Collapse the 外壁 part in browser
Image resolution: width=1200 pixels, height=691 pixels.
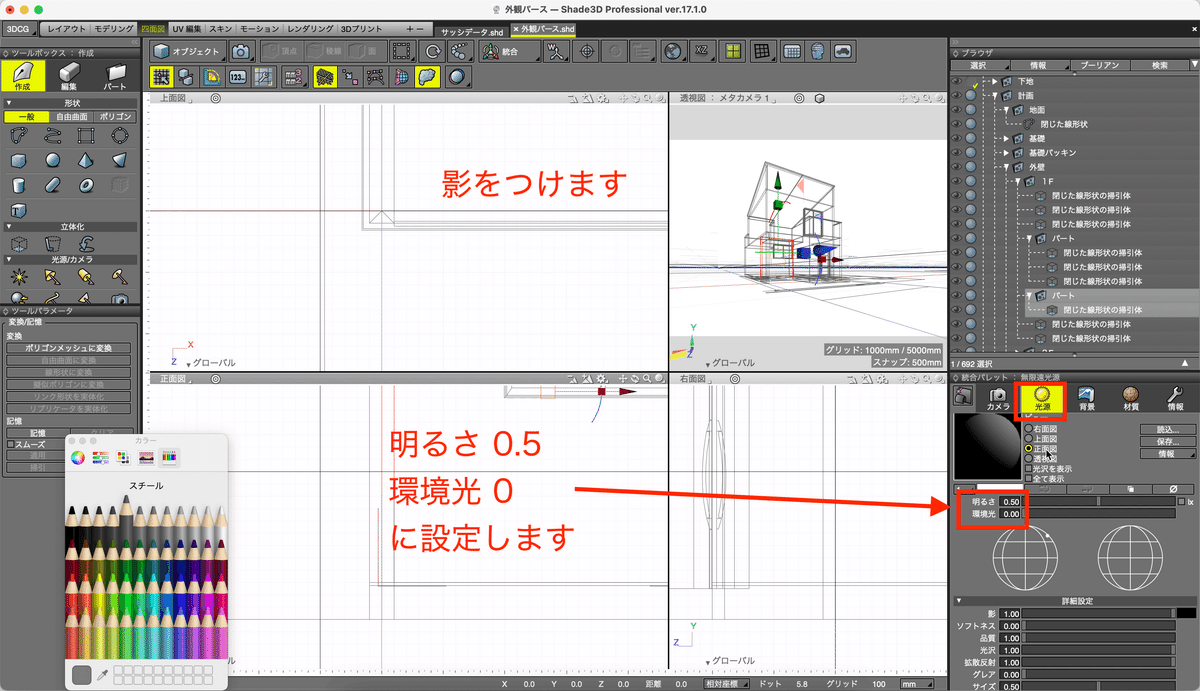point(1006,167)
